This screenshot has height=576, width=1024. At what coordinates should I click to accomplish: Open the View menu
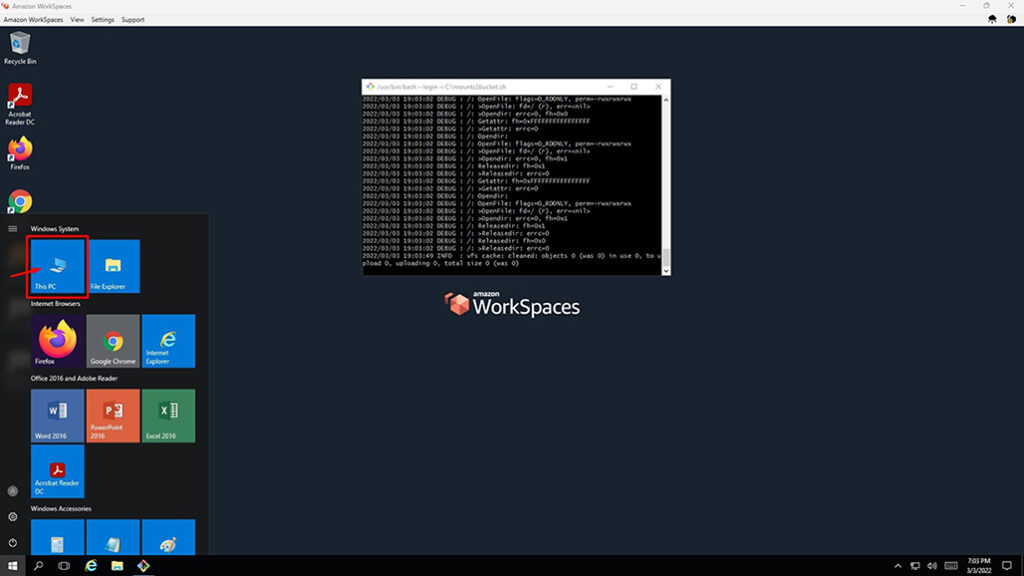tap(77, 20)
